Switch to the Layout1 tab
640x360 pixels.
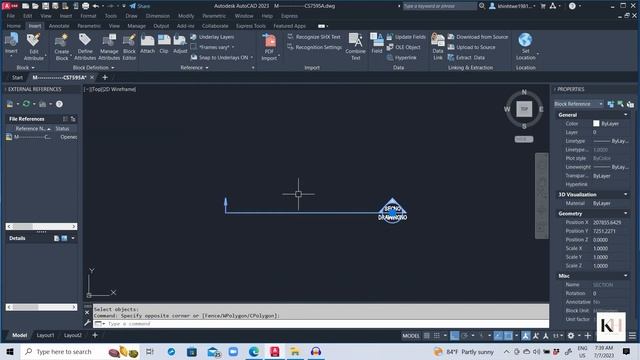pyautogui.click(x=45, y=335)
